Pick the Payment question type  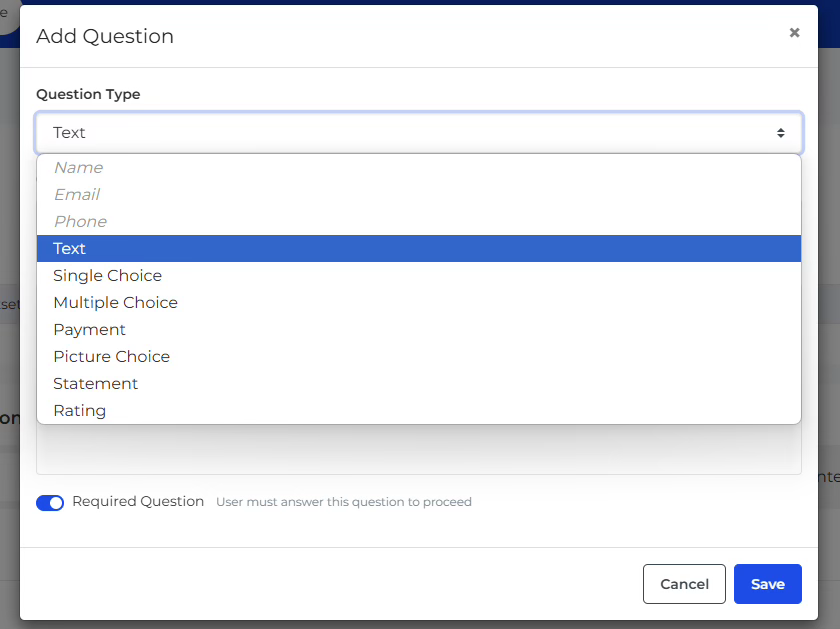pyautogui.click(x=419, y=330)
